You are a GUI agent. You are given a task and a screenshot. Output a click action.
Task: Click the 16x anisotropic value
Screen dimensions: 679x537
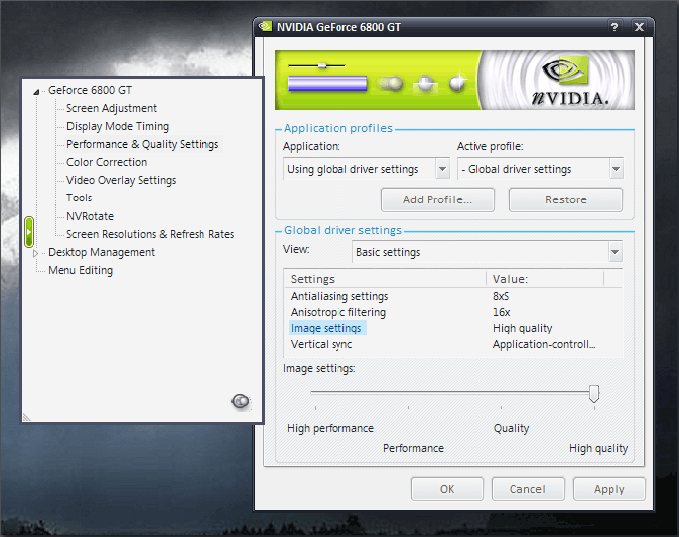[501, 312]
